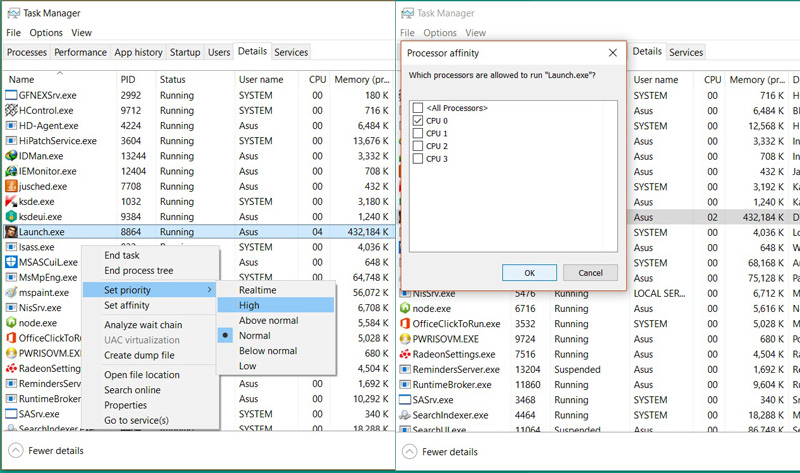The width and height of the screenshot is (800, 473).
Task: Enable the CPU 2 checkbox
Action: [x=418, y=146]
